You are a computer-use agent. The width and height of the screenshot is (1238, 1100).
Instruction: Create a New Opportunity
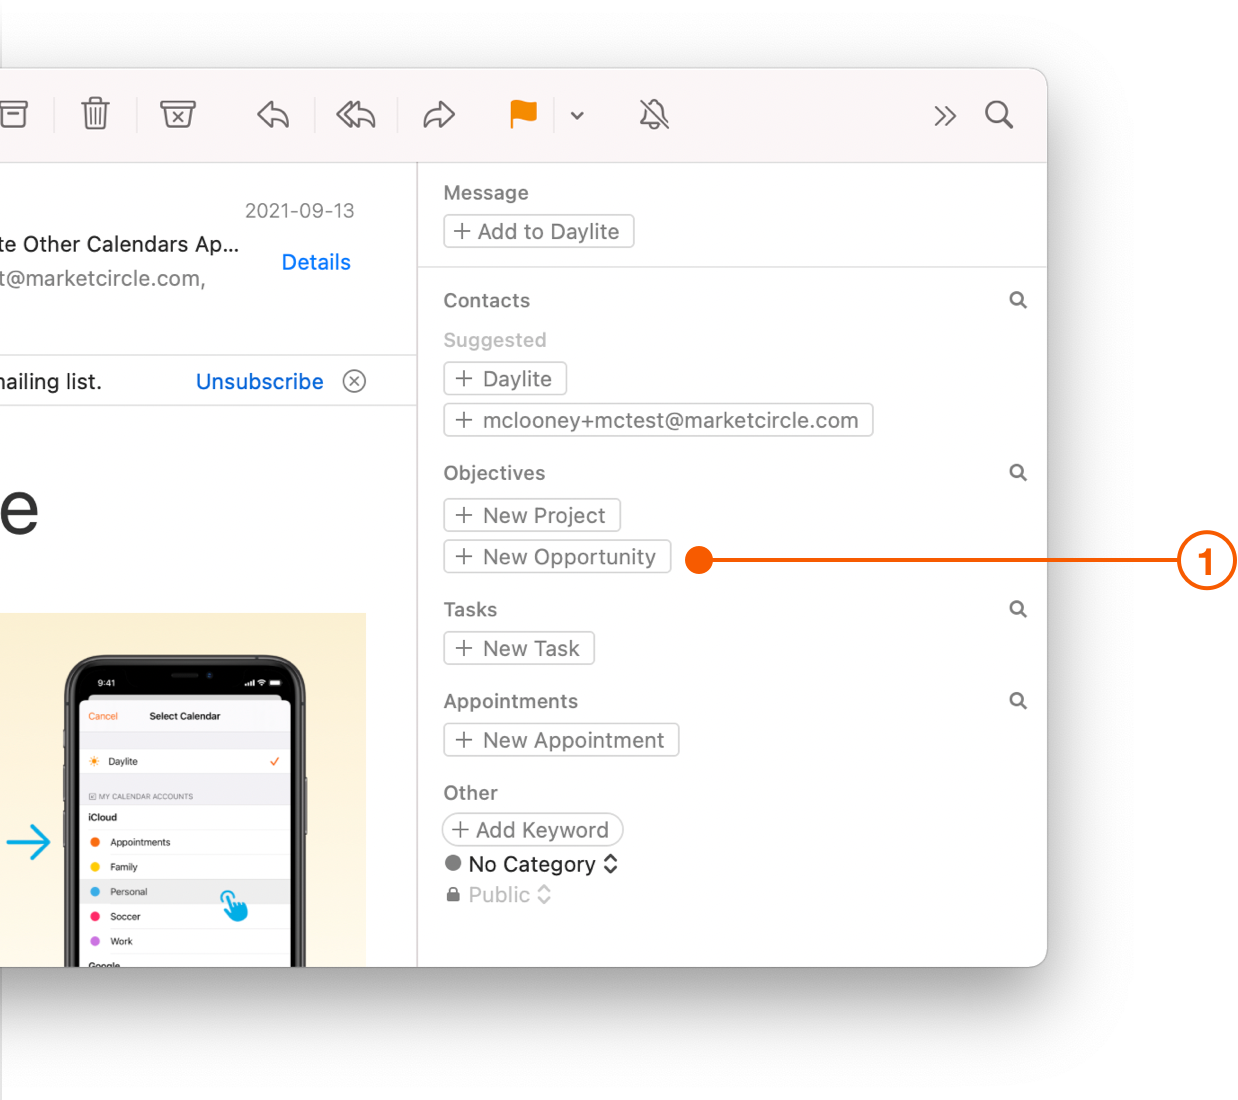(x=557, y=557)
